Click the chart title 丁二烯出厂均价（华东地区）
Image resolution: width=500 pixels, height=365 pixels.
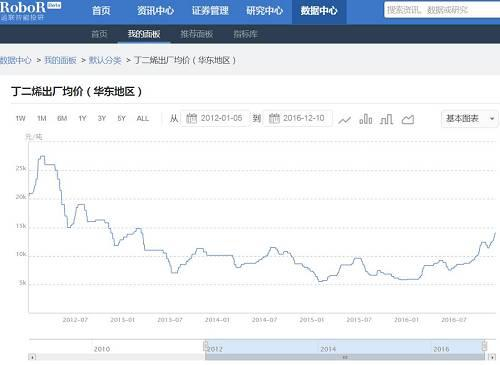click(x=77, y=91)
